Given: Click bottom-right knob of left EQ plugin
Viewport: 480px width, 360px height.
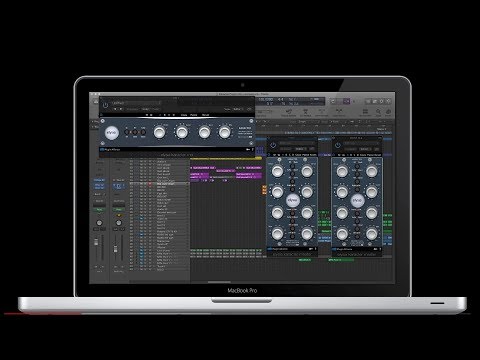Looking at the screenshot, I should click(x=307, y=234).
